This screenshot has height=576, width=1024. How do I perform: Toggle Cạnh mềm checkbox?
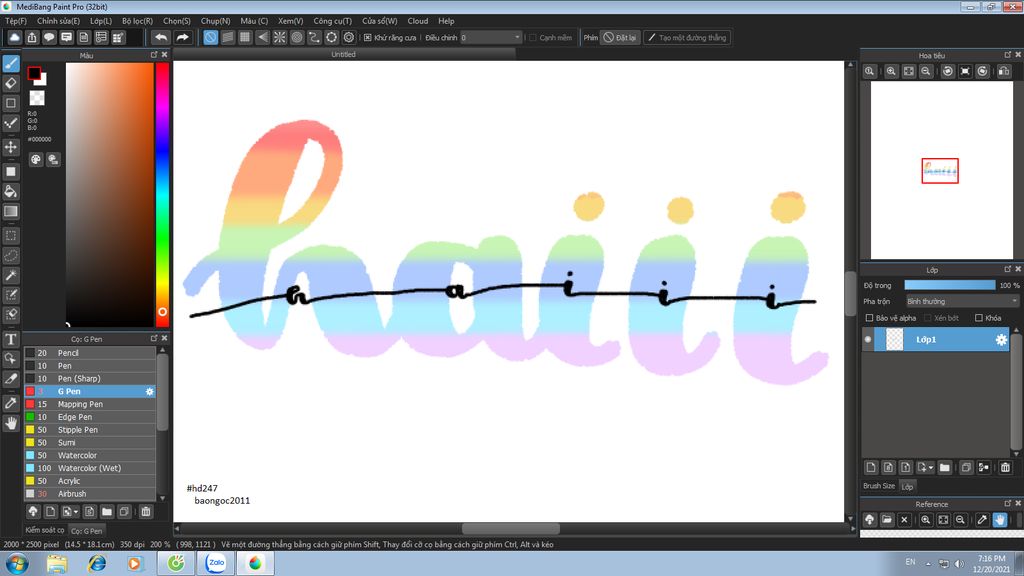coord(532,38)
